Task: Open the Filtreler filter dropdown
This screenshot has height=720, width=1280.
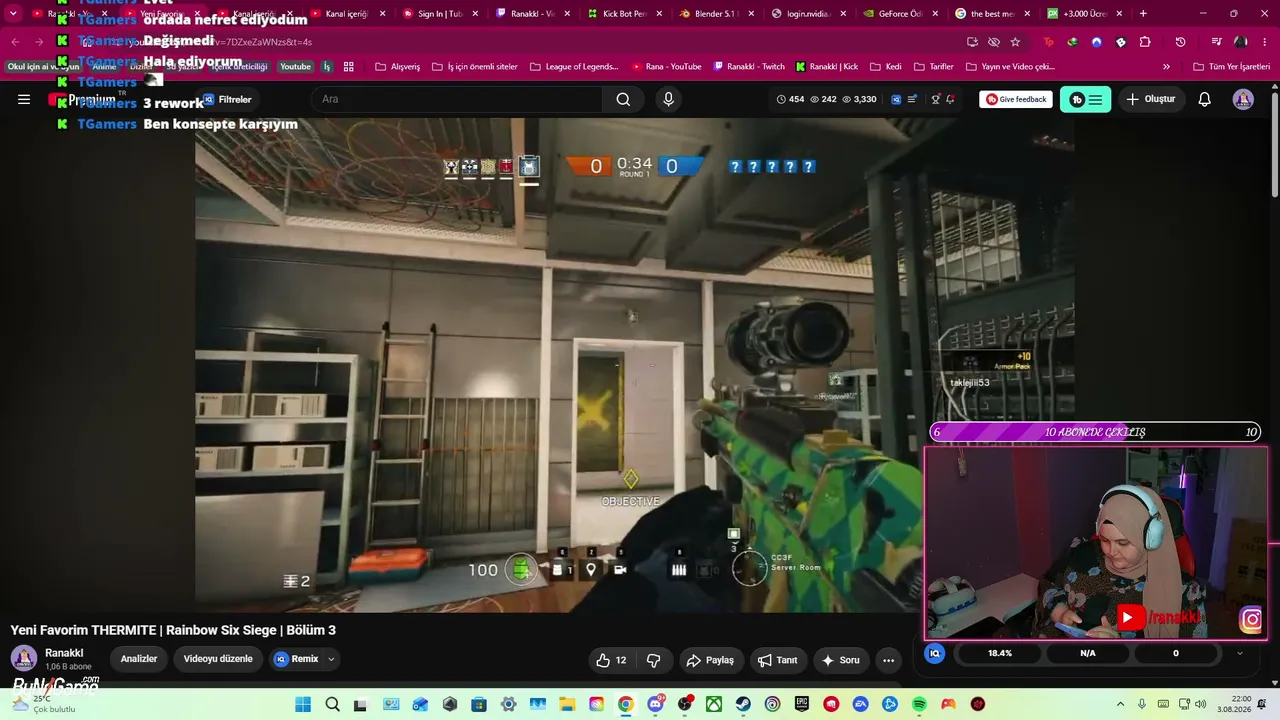Action: point(227,99)
